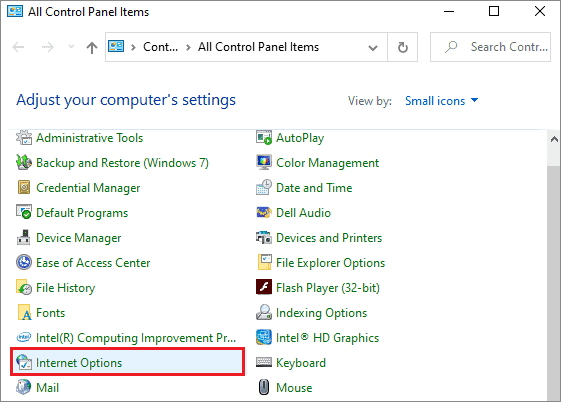Click the Mail icon
The height and width of the screenshot is (402, 561).
[24, 387]
